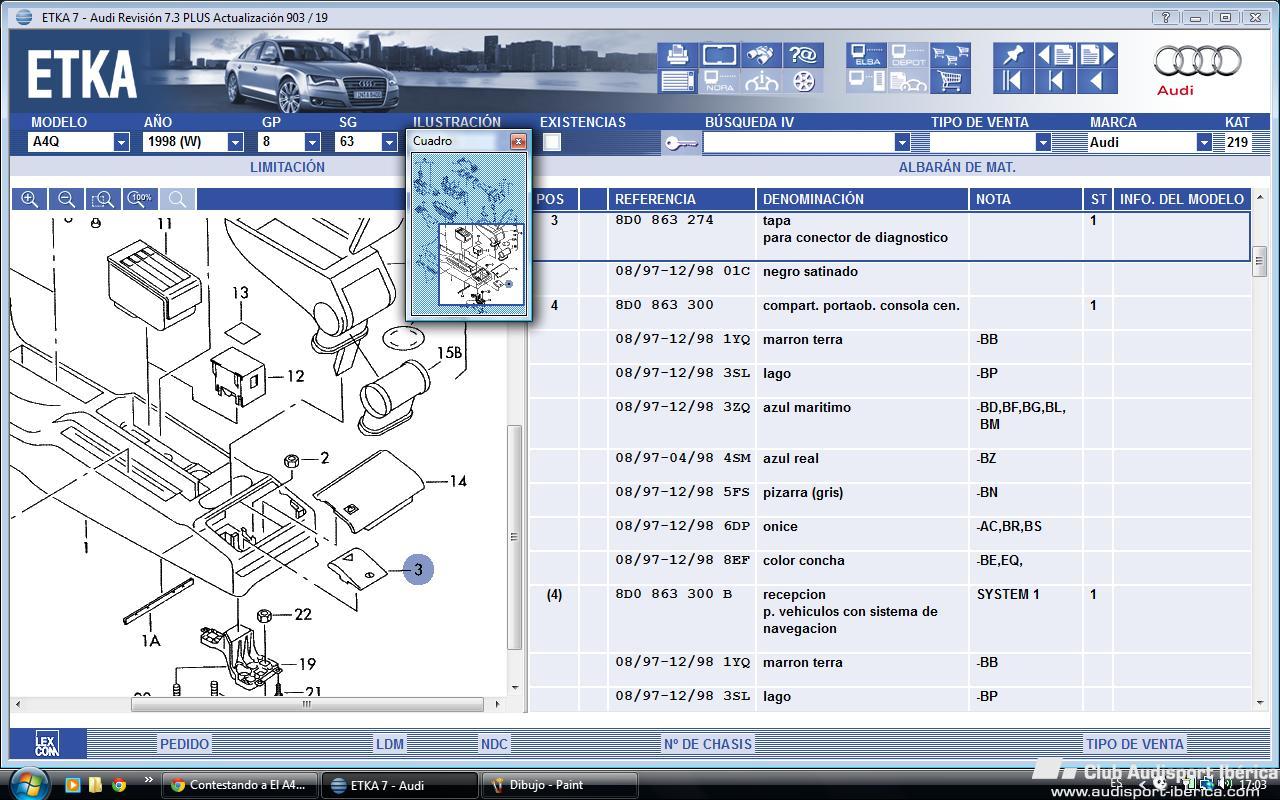Image resolution: width=1280 pixels, height=800 pixels.
Task: Click the double-bar jump-to-first arrow
Action: click(1013, 82)
